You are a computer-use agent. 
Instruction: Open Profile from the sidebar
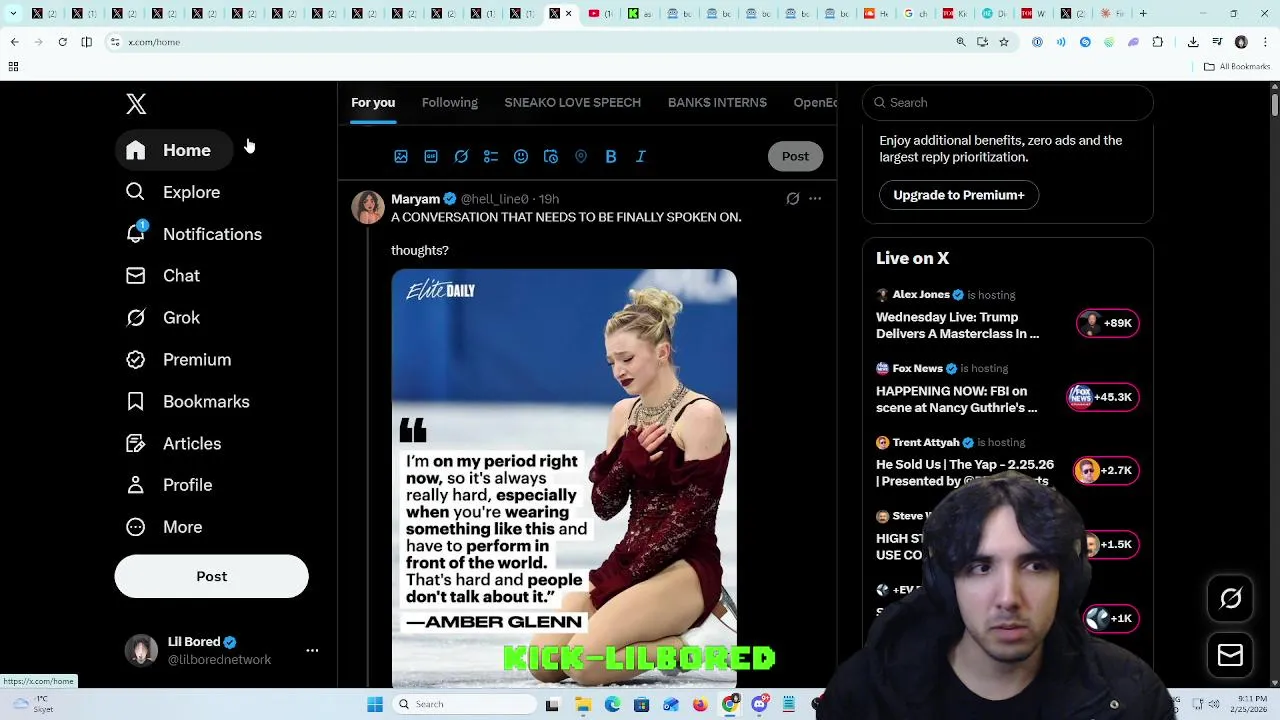pyautogui.click(x=170, y=485)
